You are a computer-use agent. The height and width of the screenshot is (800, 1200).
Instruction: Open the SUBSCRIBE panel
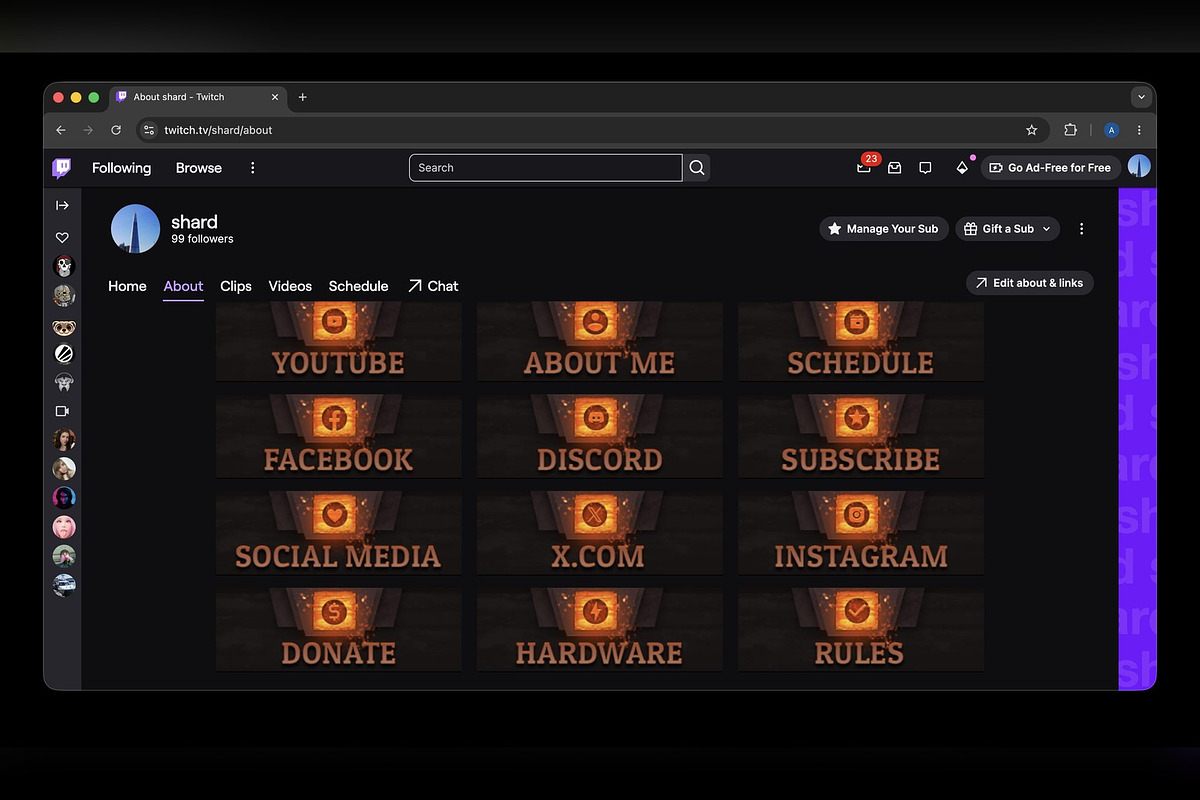click(861, 436)
